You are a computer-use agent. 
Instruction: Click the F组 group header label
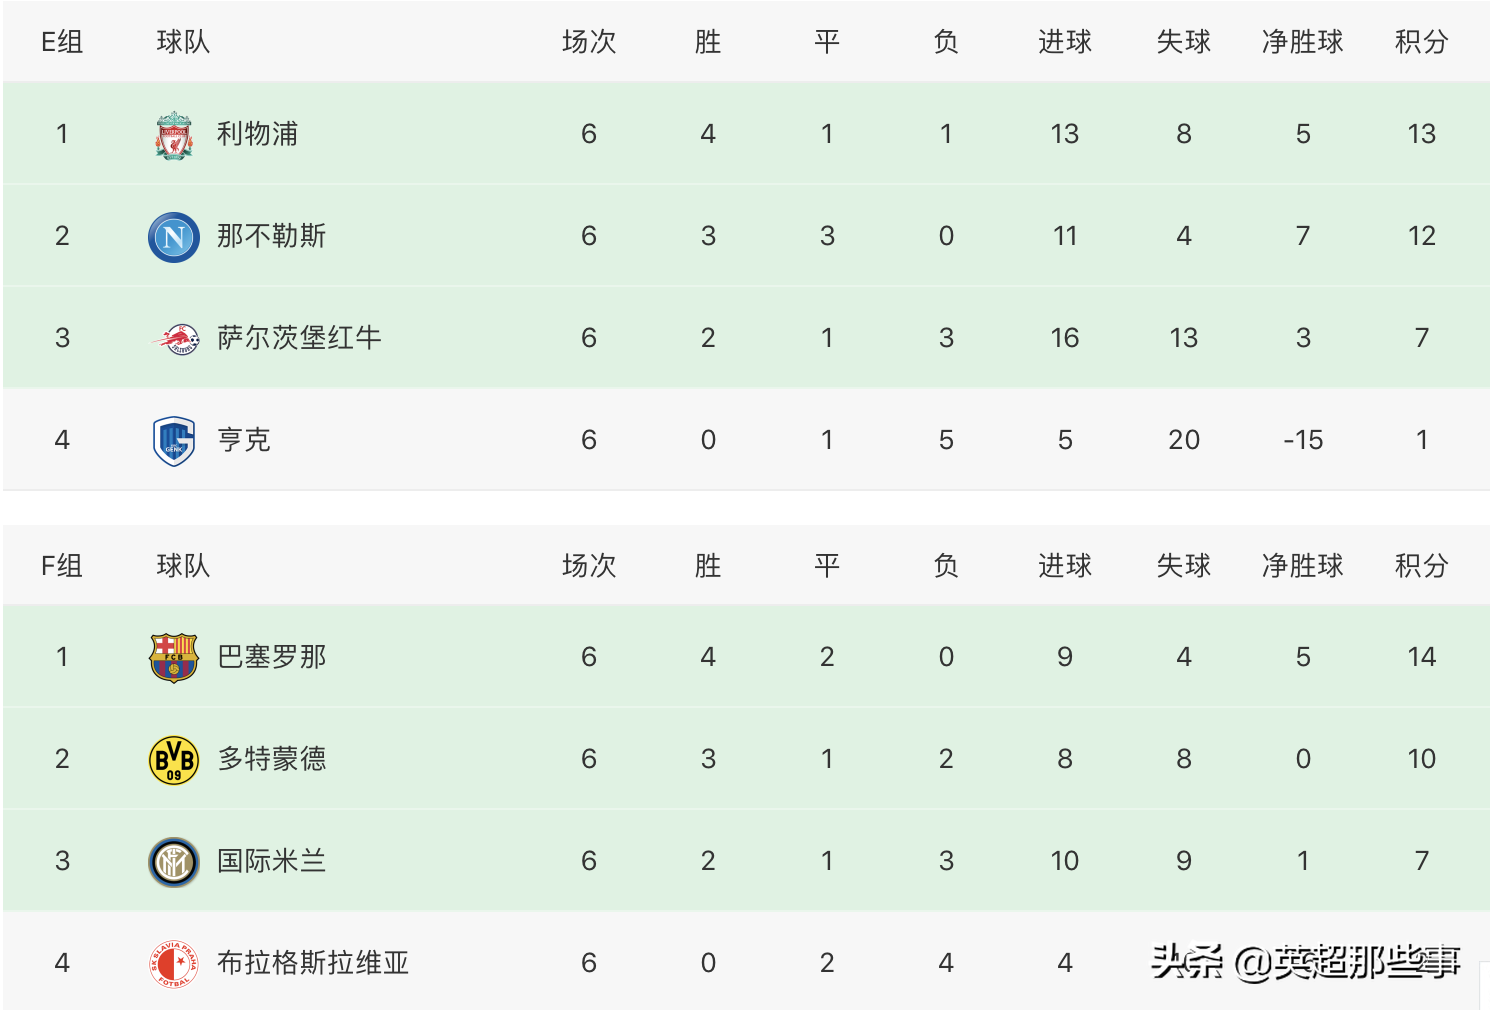point(62,566)
